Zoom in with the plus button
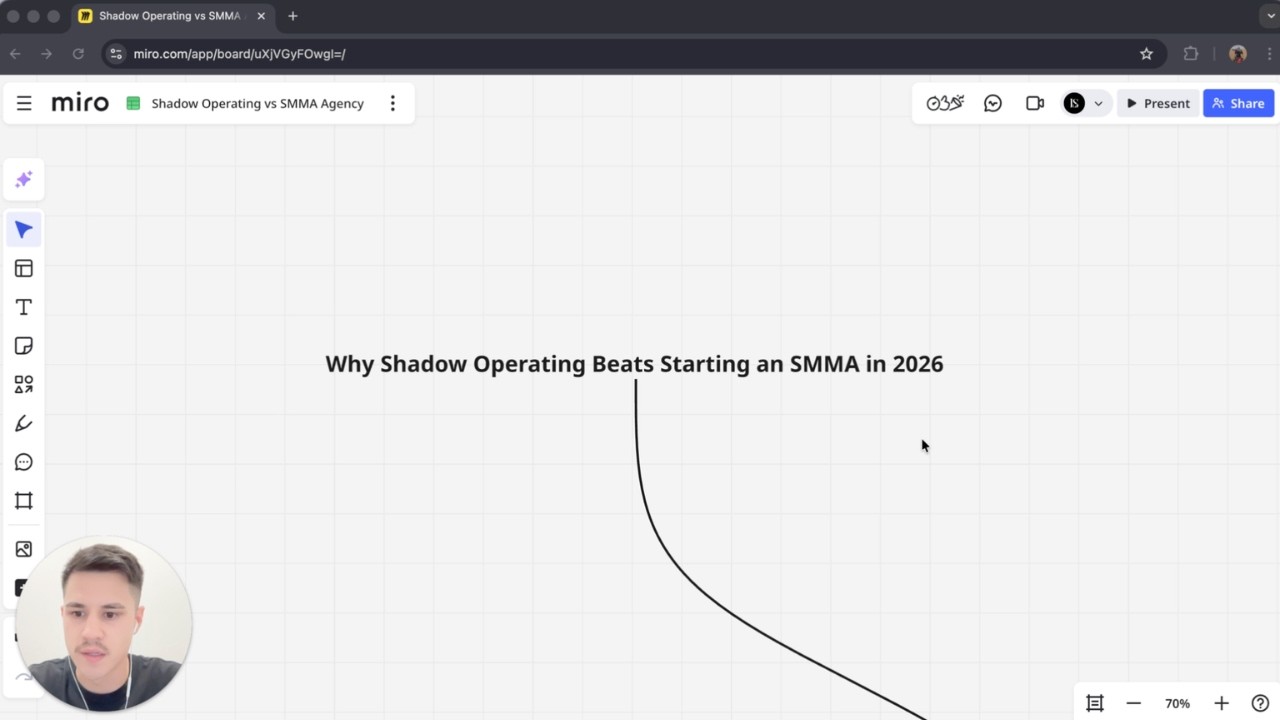This screenshot has width=1280, height=720. point(1221,703)
